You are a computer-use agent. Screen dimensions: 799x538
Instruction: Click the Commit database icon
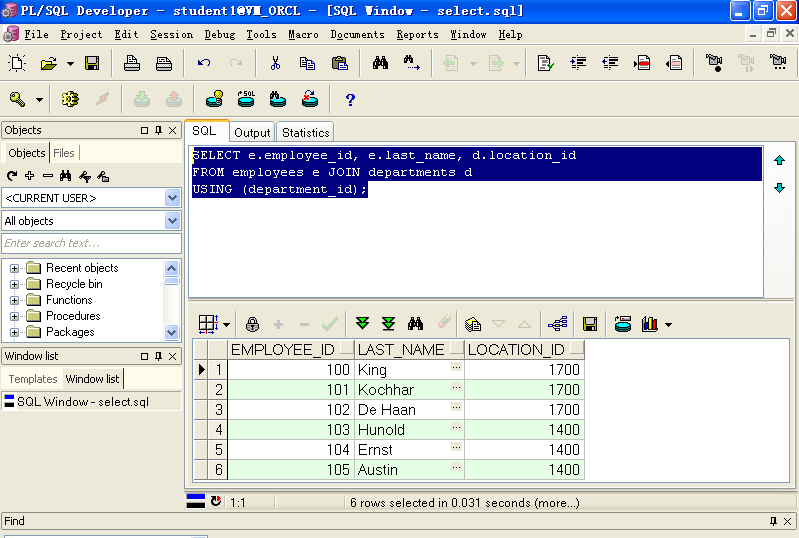(142, 99)
